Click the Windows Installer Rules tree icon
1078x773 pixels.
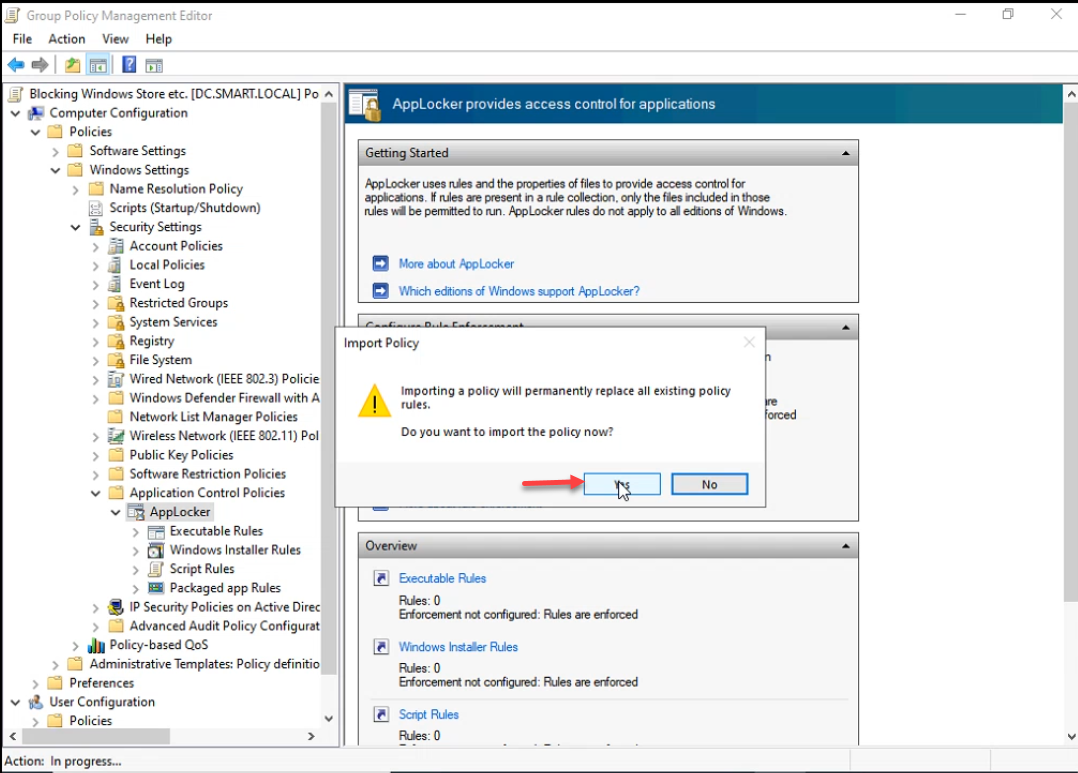(x=156, y=550)
